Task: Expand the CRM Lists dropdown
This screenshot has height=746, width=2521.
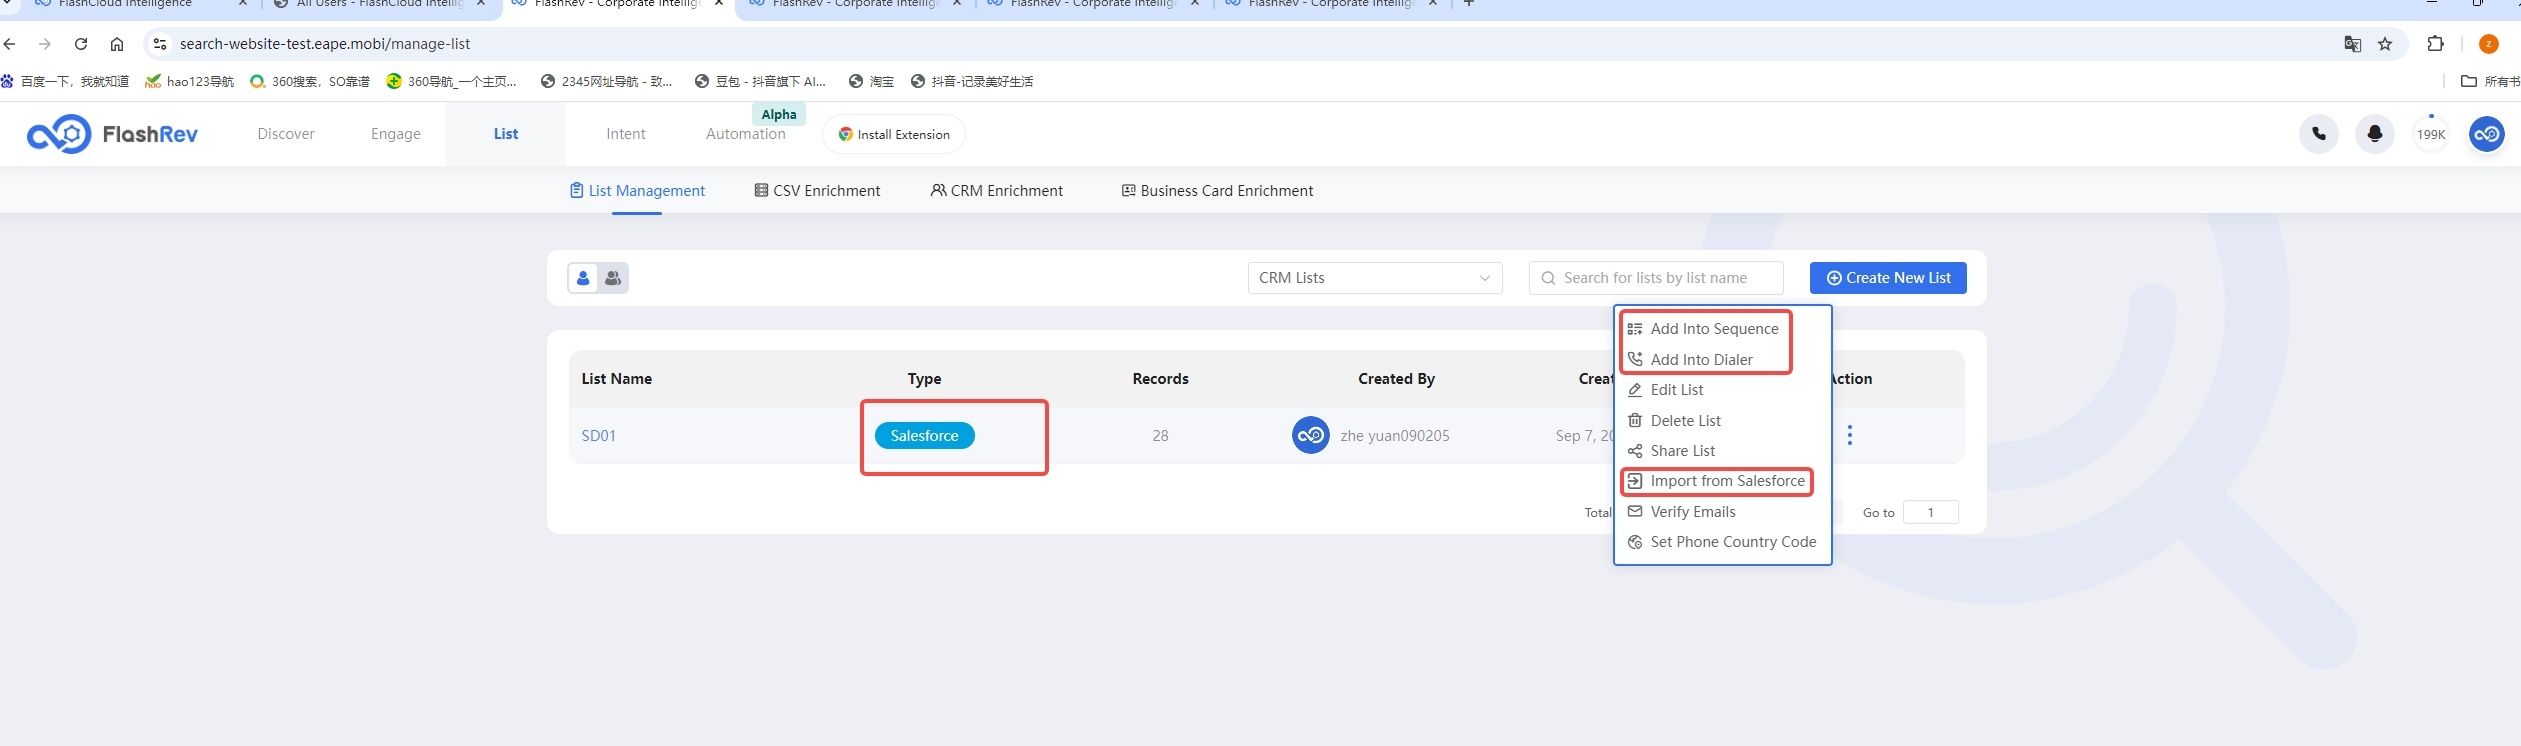Action: point(1375,278)
